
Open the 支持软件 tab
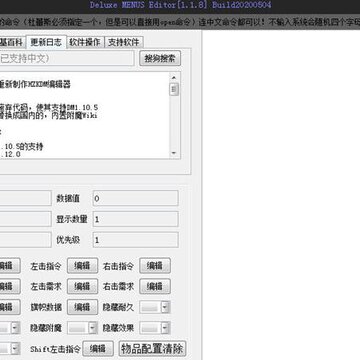(x=124, y=42)
